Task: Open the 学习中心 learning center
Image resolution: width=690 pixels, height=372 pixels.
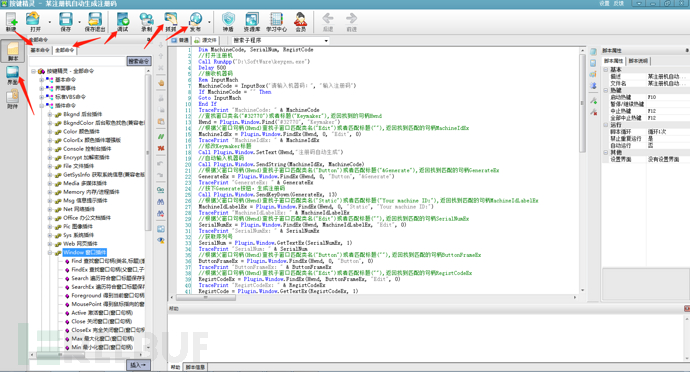Action: pos(276,22)
